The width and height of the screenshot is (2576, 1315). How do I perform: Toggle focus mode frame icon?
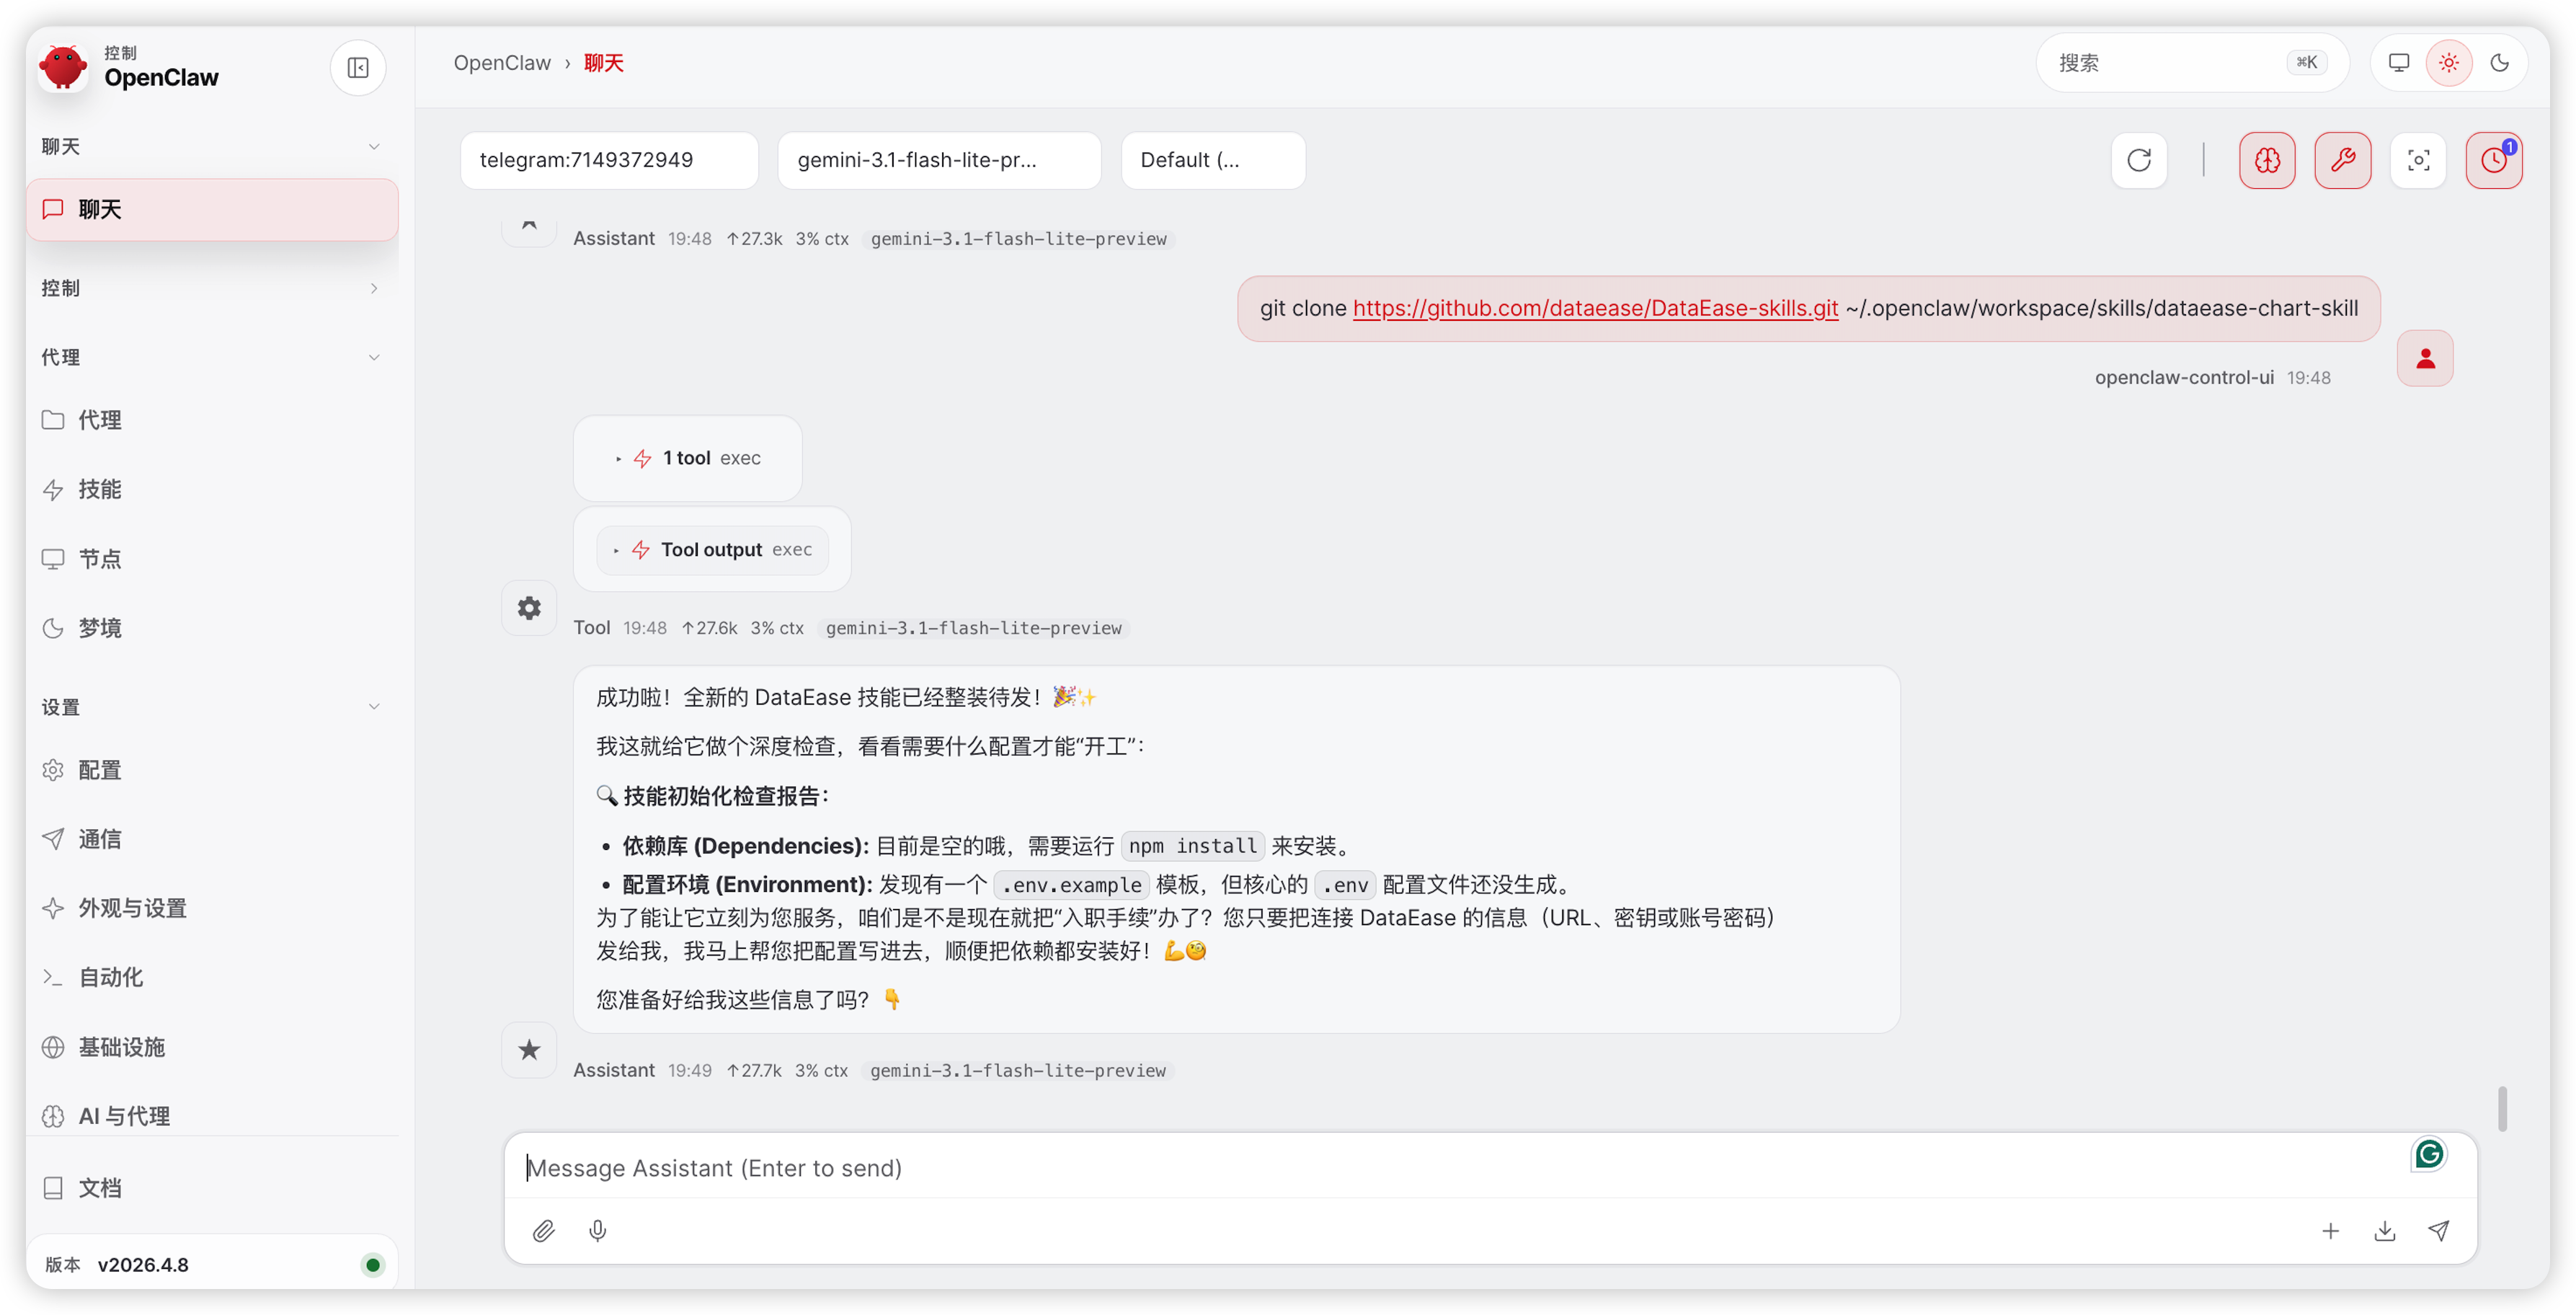coord(2418,160)
